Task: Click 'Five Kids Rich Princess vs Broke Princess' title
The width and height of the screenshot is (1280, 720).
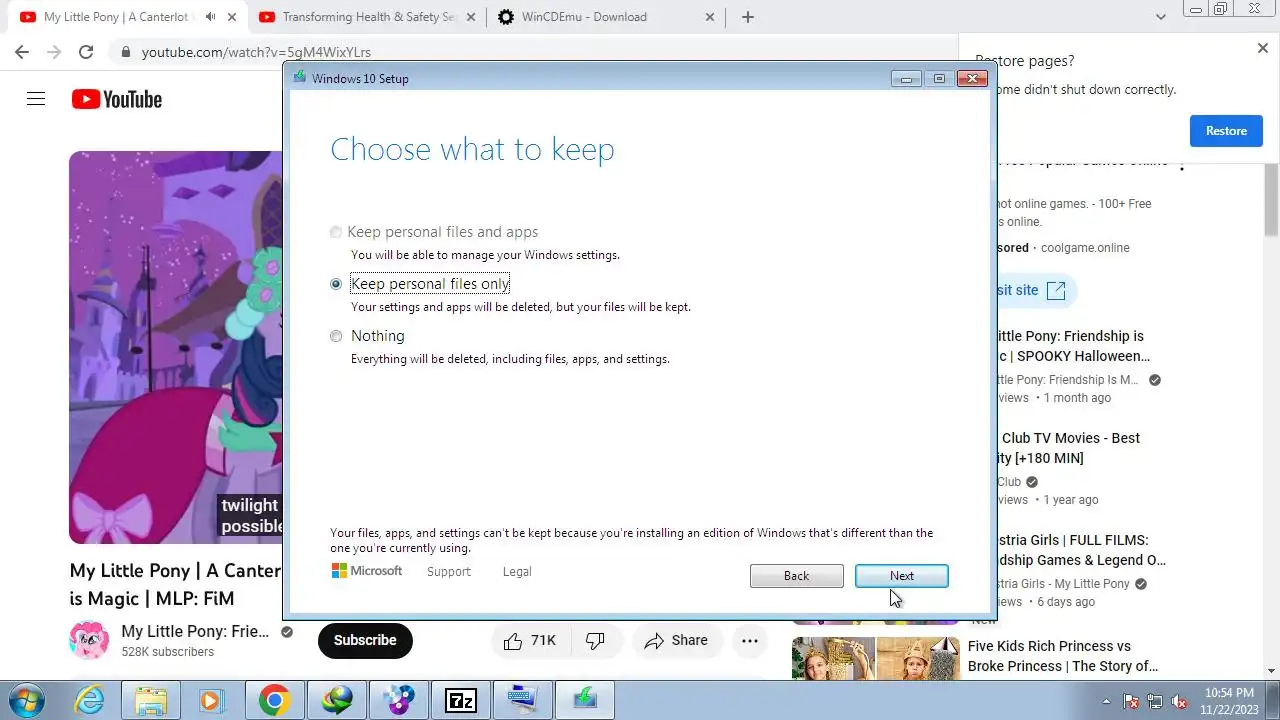Action: click(1063, 656)
